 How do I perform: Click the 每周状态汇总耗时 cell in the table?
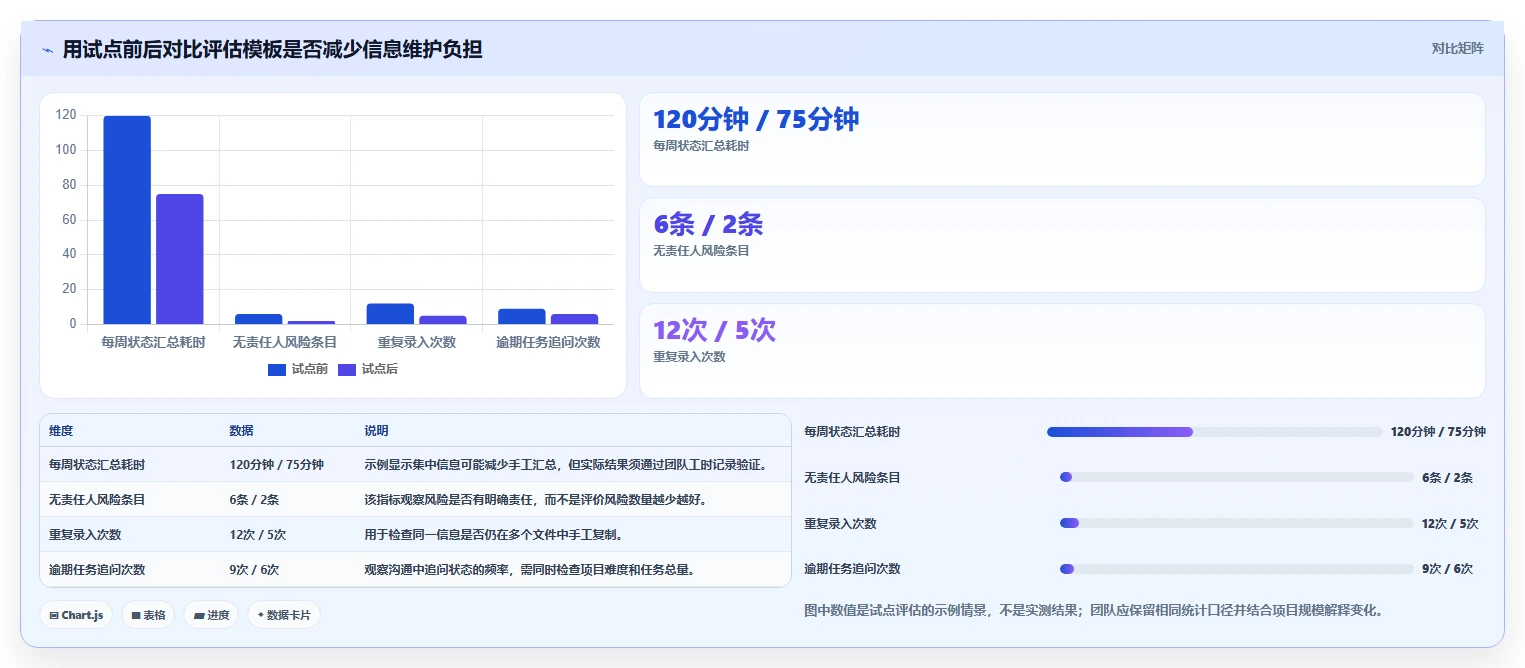(97, 465)
